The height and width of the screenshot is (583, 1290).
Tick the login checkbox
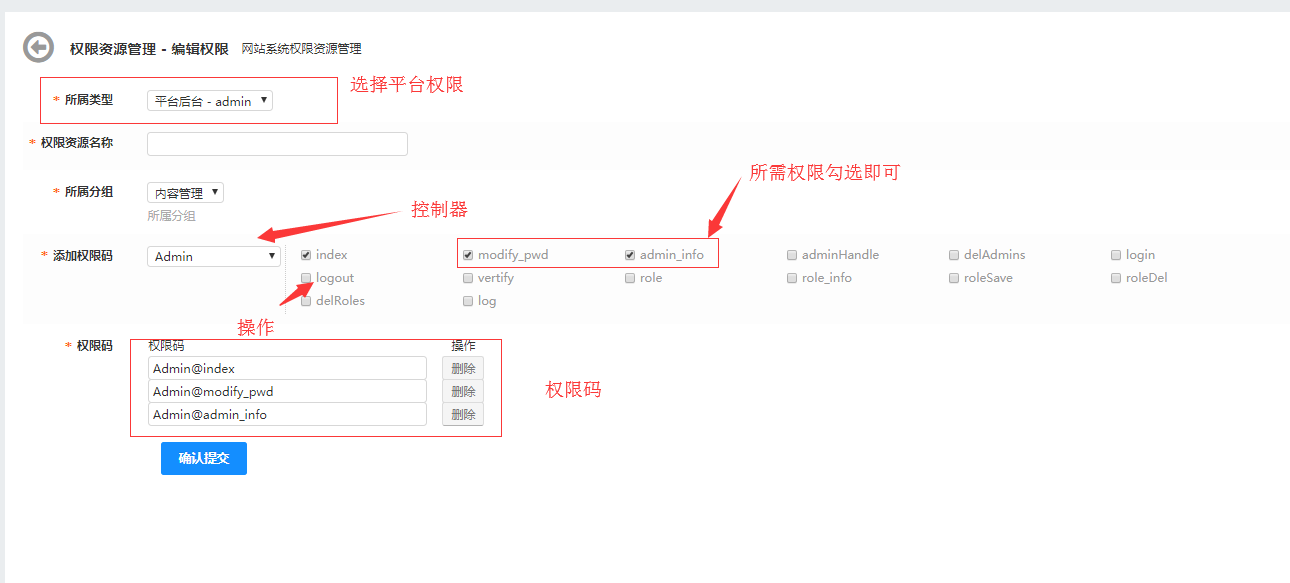pyautogui.click(x=1116, y=255)
